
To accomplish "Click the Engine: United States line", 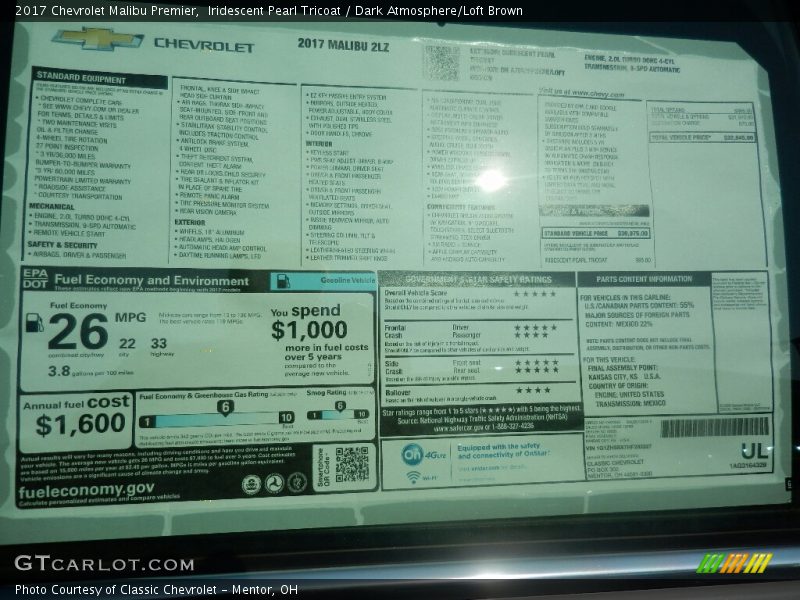I will click(630, 394).
